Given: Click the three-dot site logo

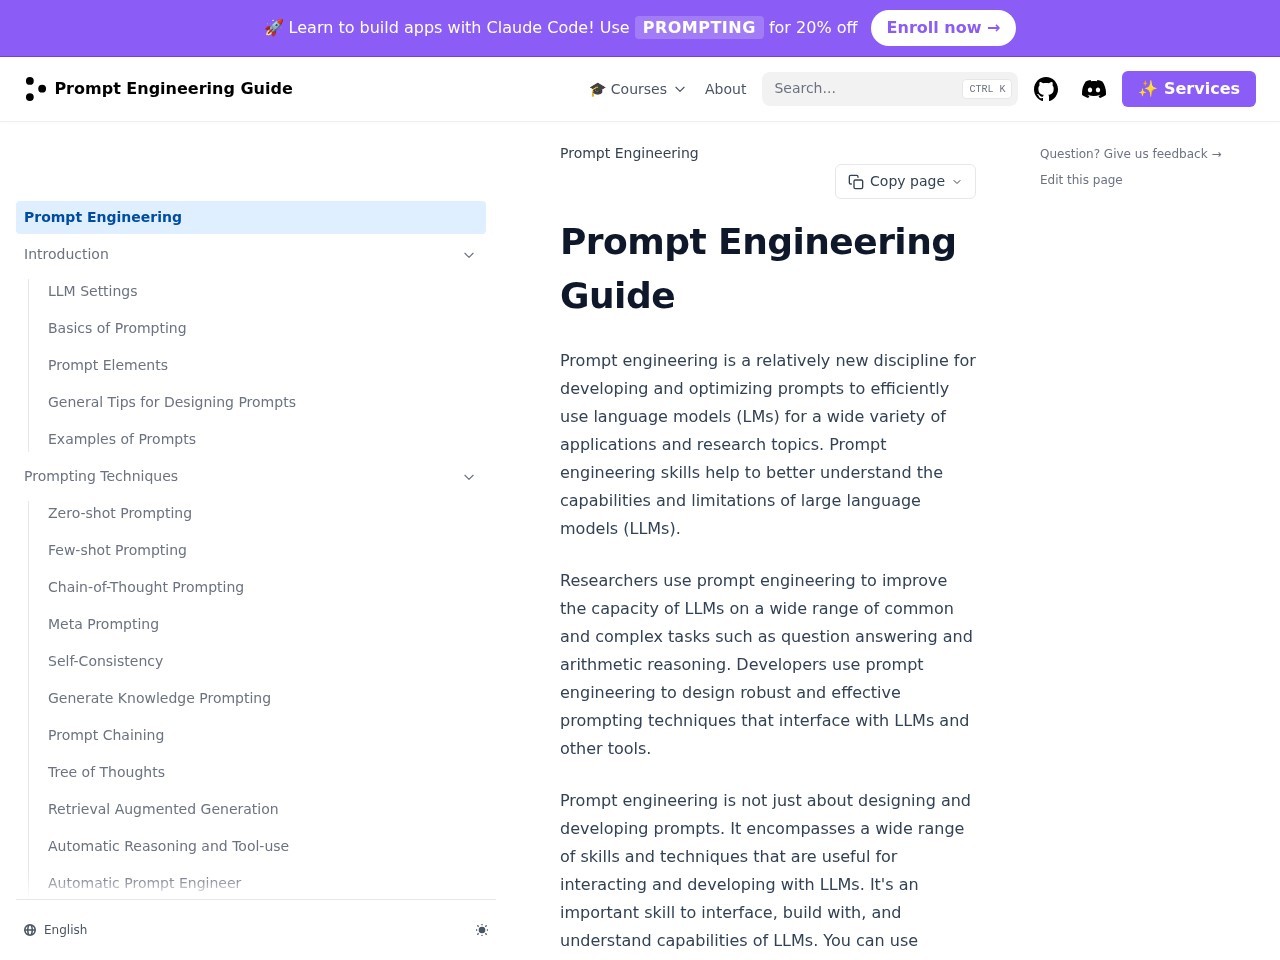Looking at the screenshot, I should (x=35, y=89).
